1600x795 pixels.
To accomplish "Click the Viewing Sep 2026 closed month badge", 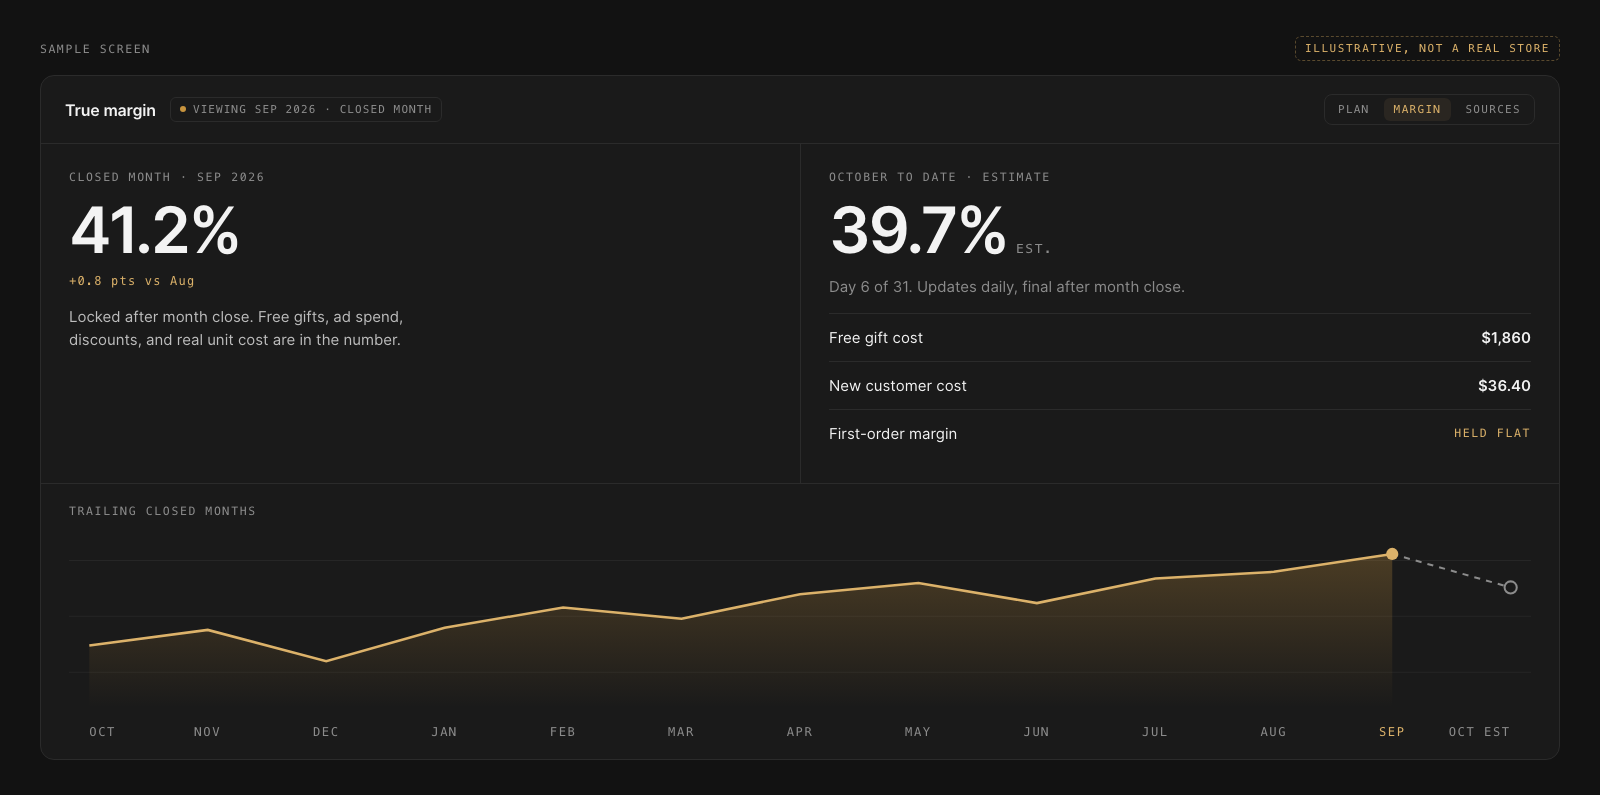I will click(306, 110).
